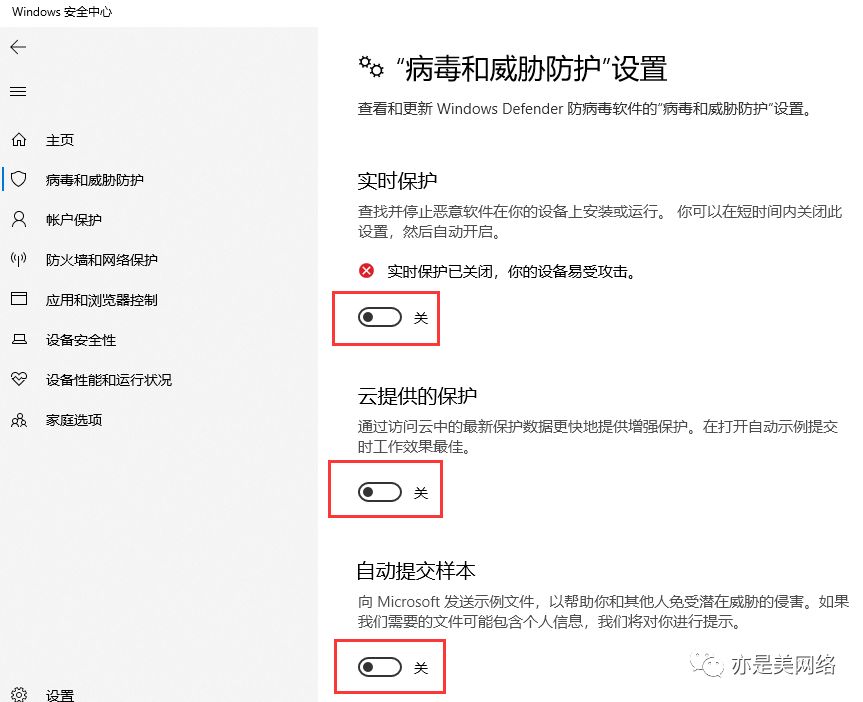Screen dimensions: 863x702
Task: Click the double-gear icon in page title
Action: pyautogui.click(x=371, y=67)
